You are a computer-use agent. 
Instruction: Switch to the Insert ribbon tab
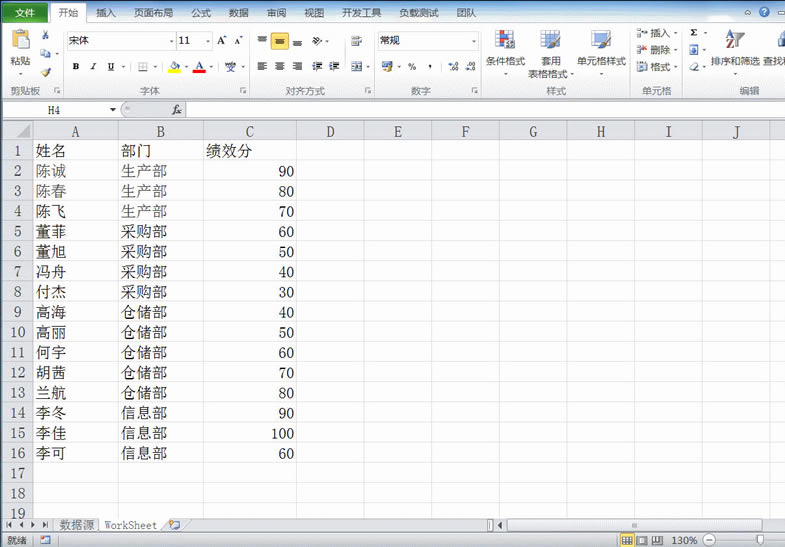[106, 13]
